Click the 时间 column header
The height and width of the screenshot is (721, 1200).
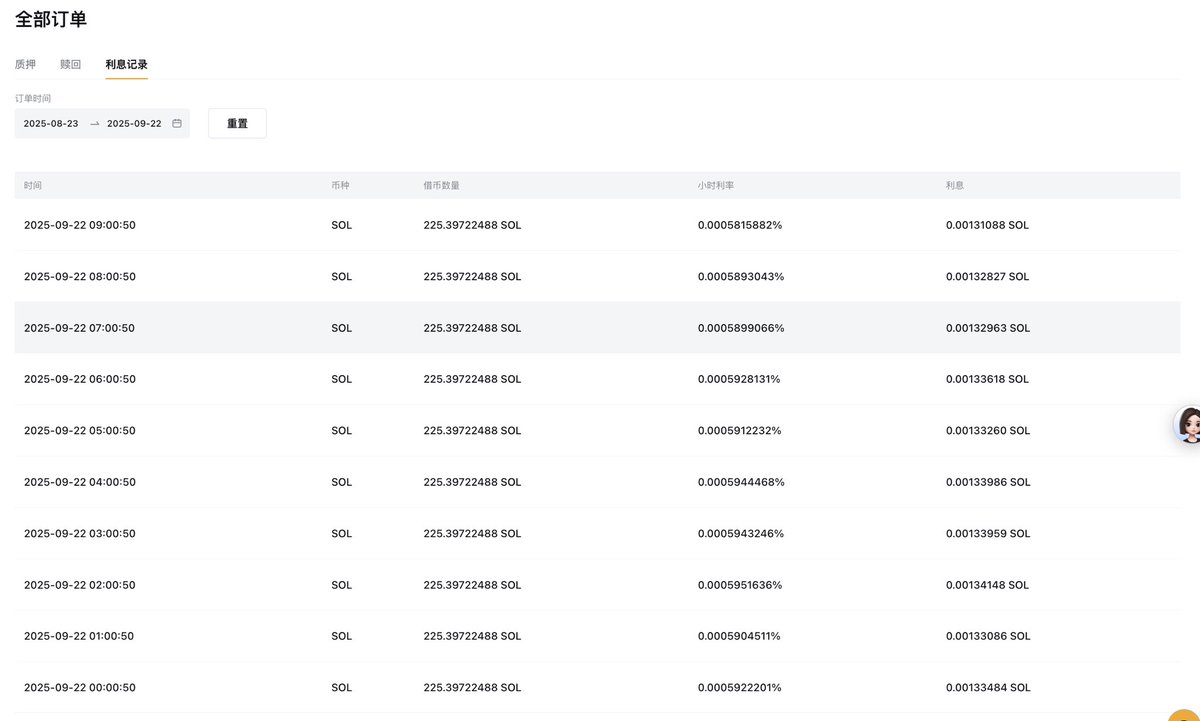(33, 186)
